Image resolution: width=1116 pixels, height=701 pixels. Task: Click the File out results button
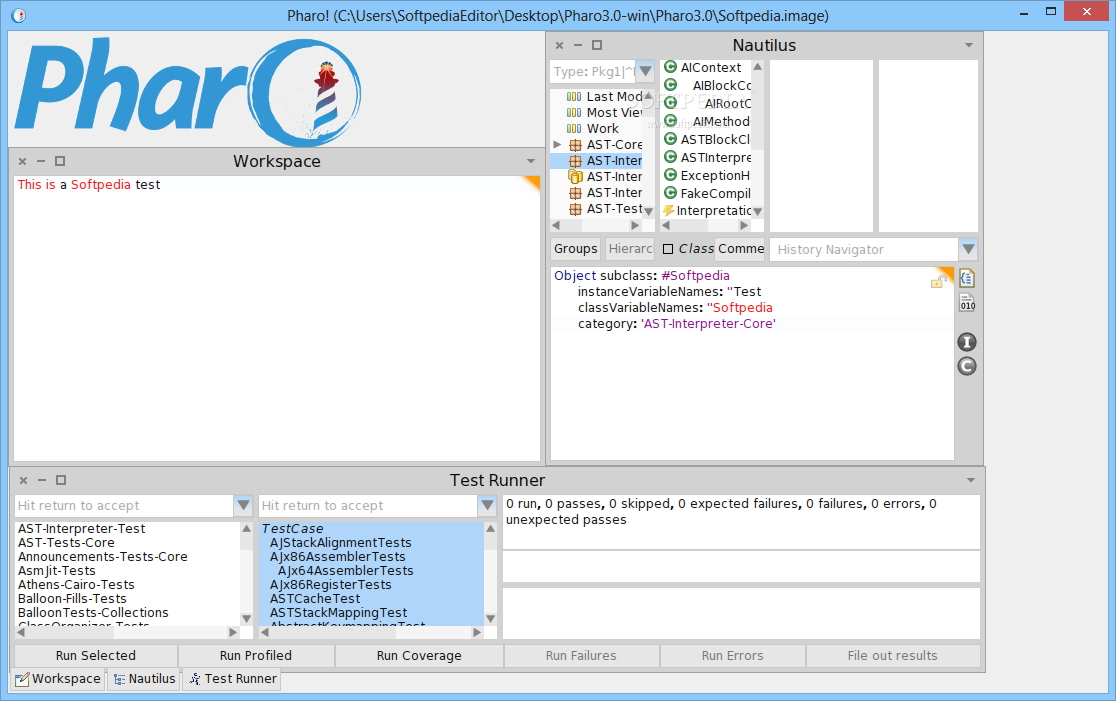(893, 655)
